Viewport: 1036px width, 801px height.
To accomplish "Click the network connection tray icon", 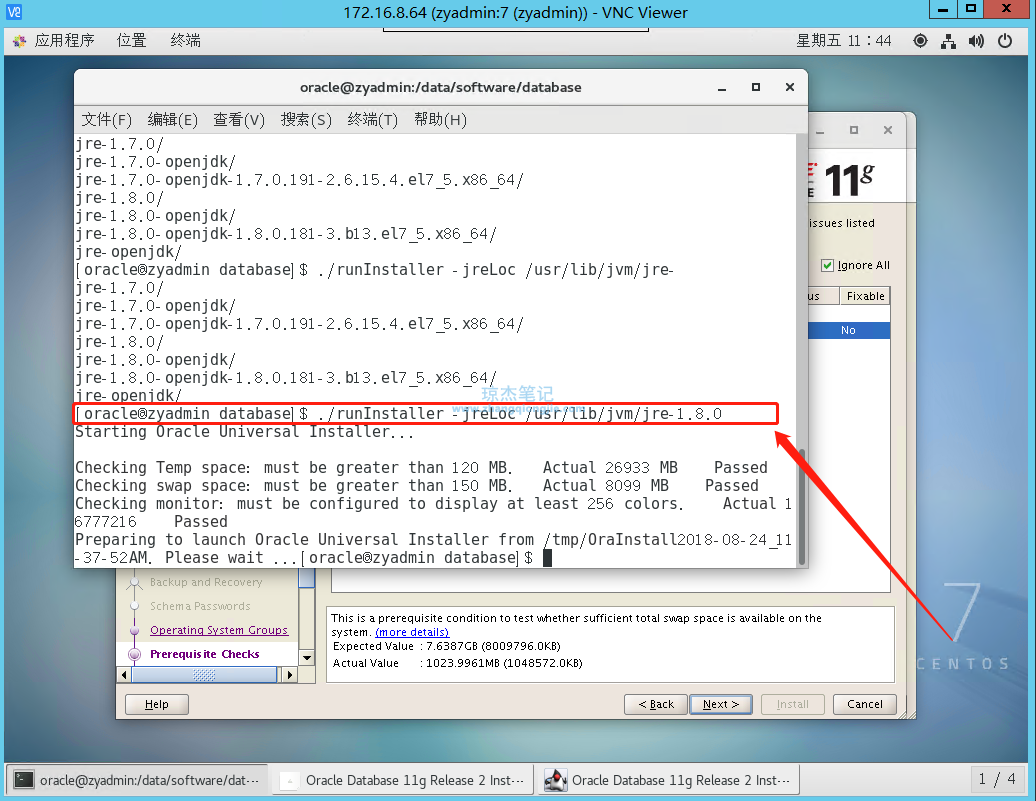I will [948, 41].
